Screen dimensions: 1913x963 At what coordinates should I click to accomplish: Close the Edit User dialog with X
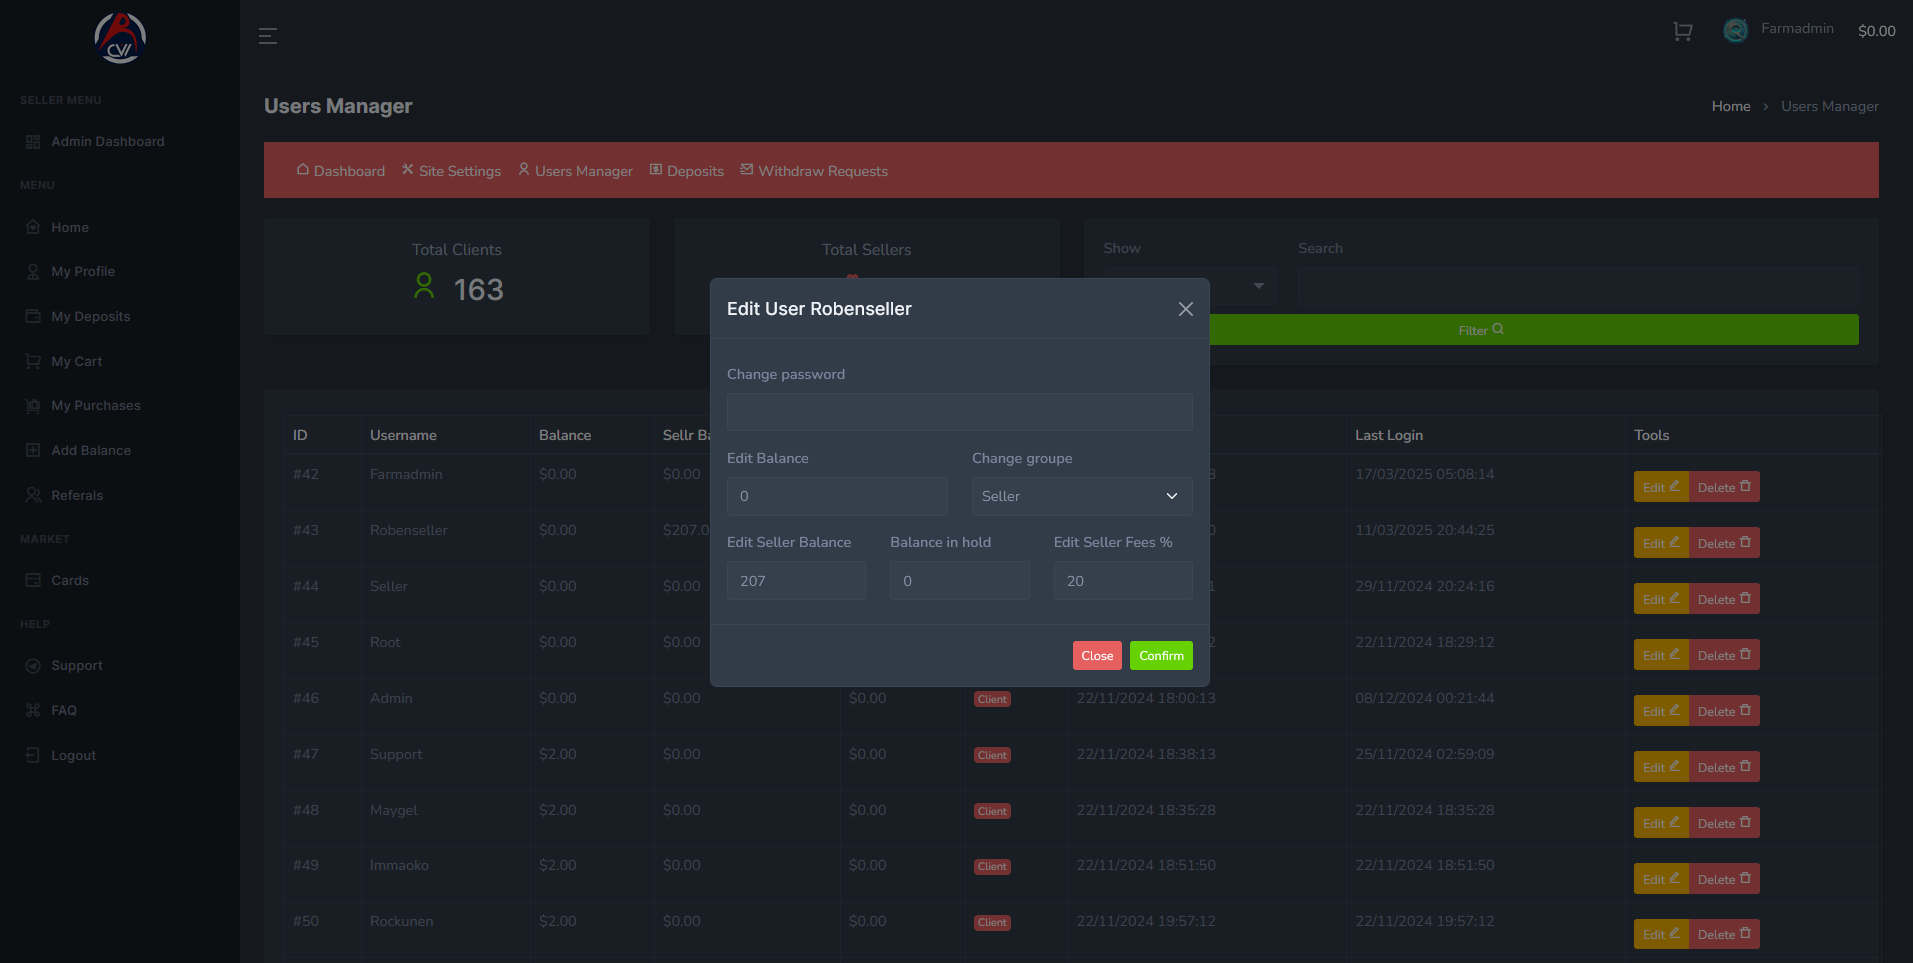1185,309
